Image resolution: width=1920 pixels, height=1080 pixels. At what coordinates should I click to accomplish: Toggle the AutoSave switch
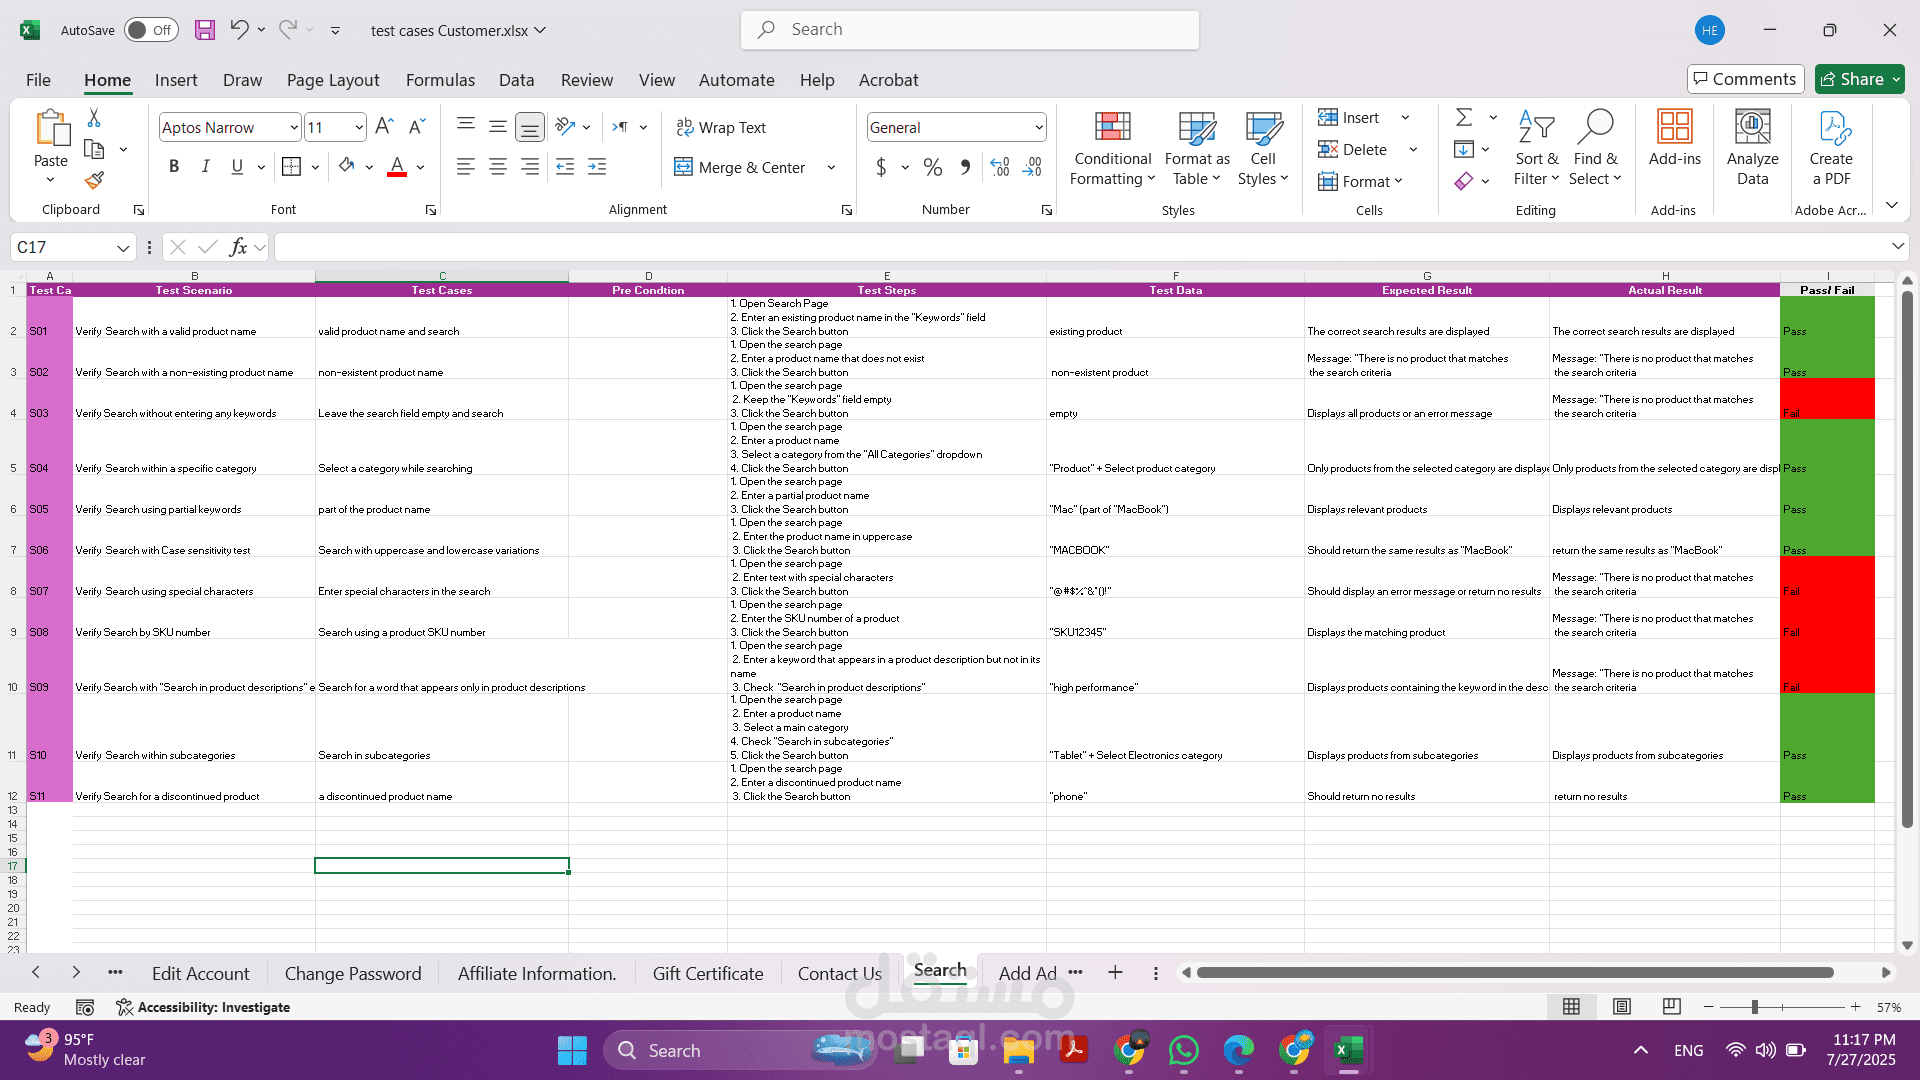151,30
